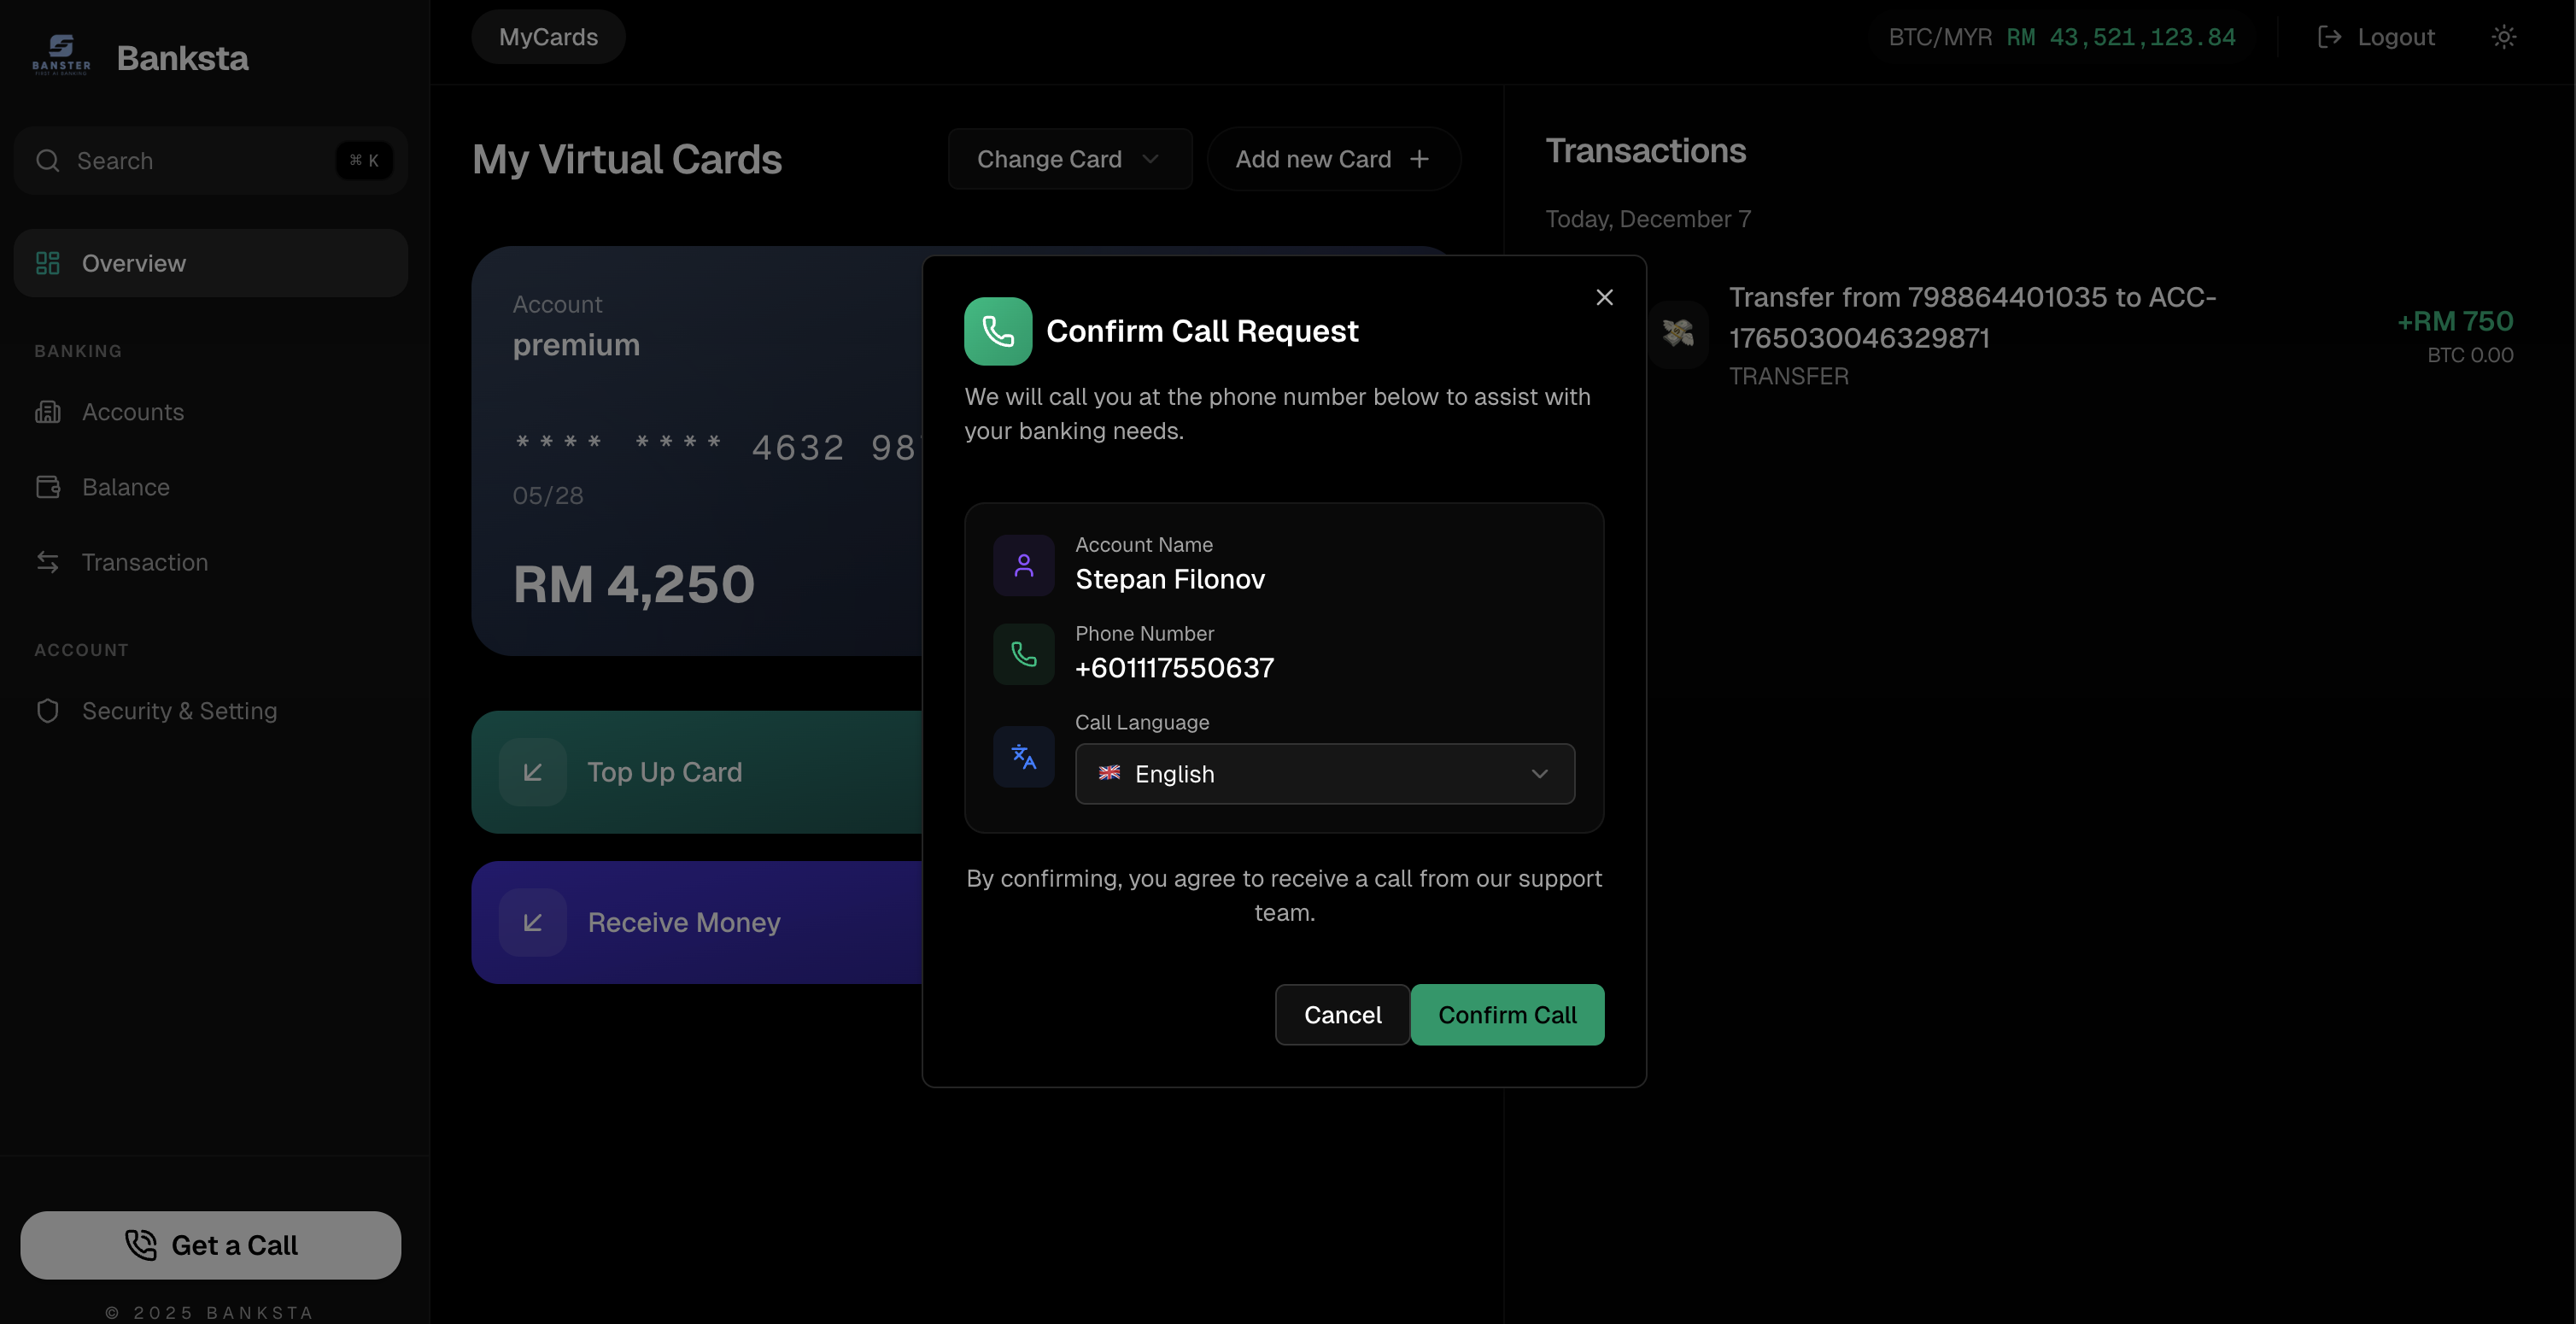2576x1324 pixels.
Task: Click the translate language icon
Action: tap(1023, 756)
